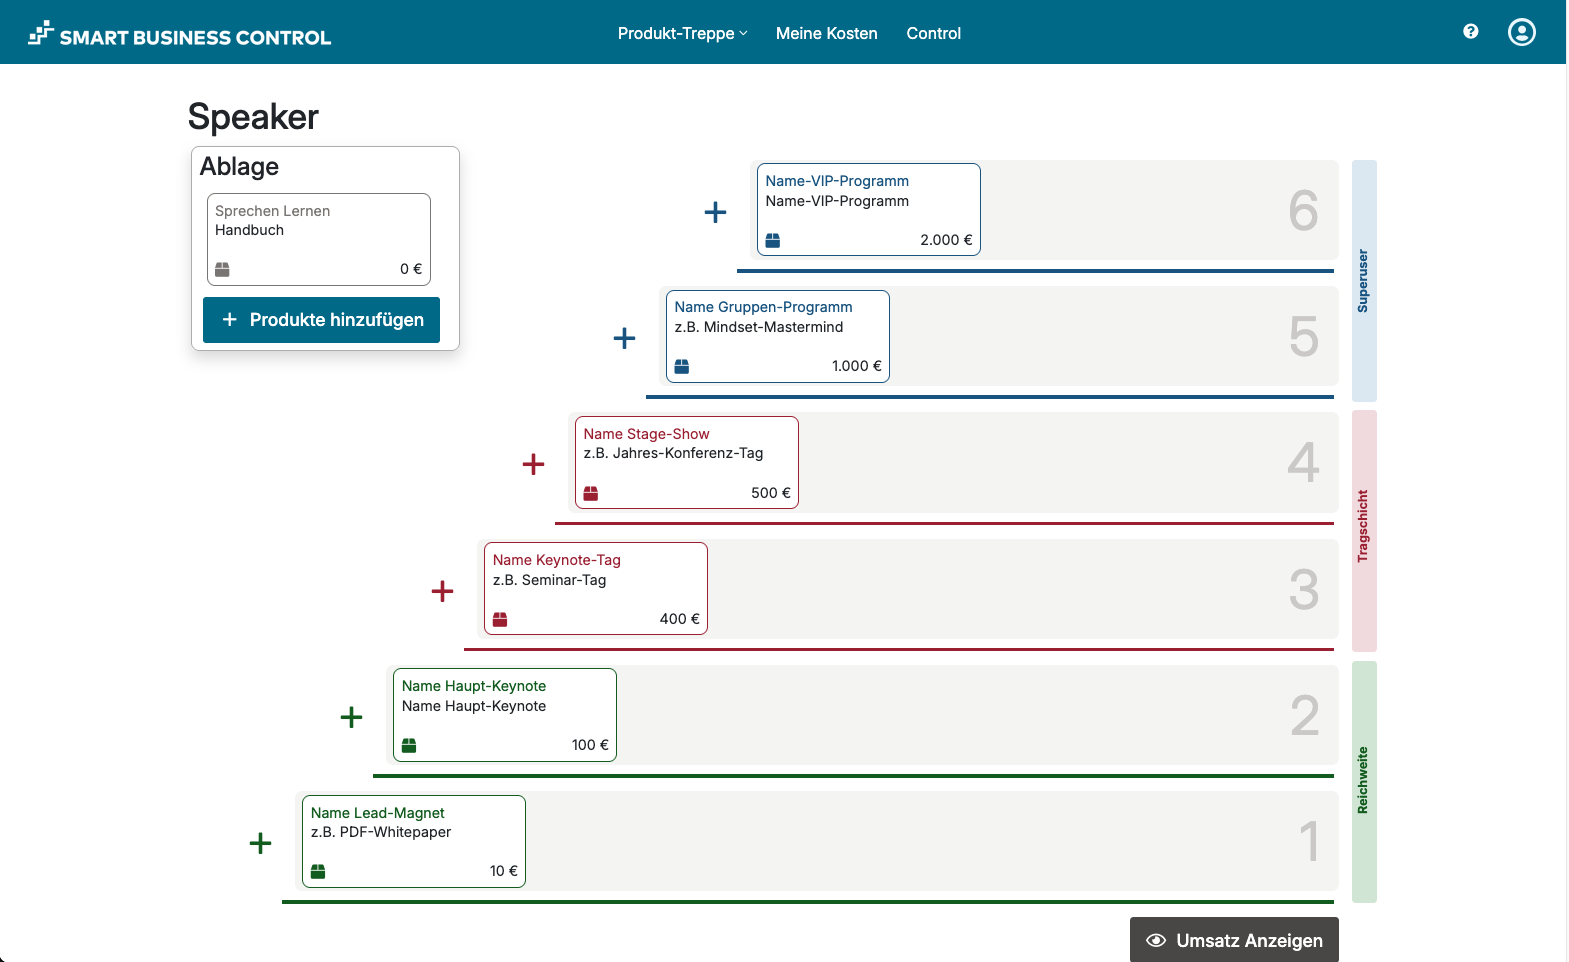The width and height of the screenshot is (1569, 962).
Task: Select the blue Superuser category bar
Action: [x=1363, y=281]
